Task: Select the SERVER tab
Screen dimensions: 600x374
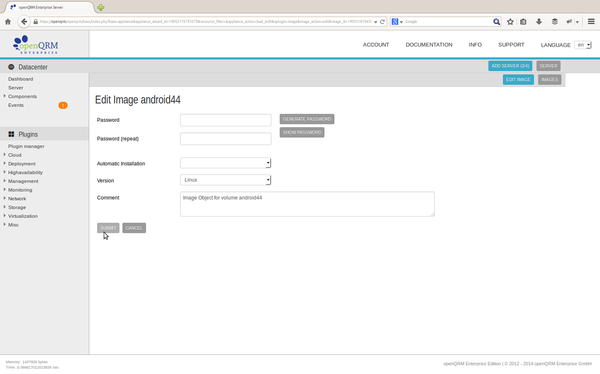Action: pyautogui.click(x=548, y=66)
